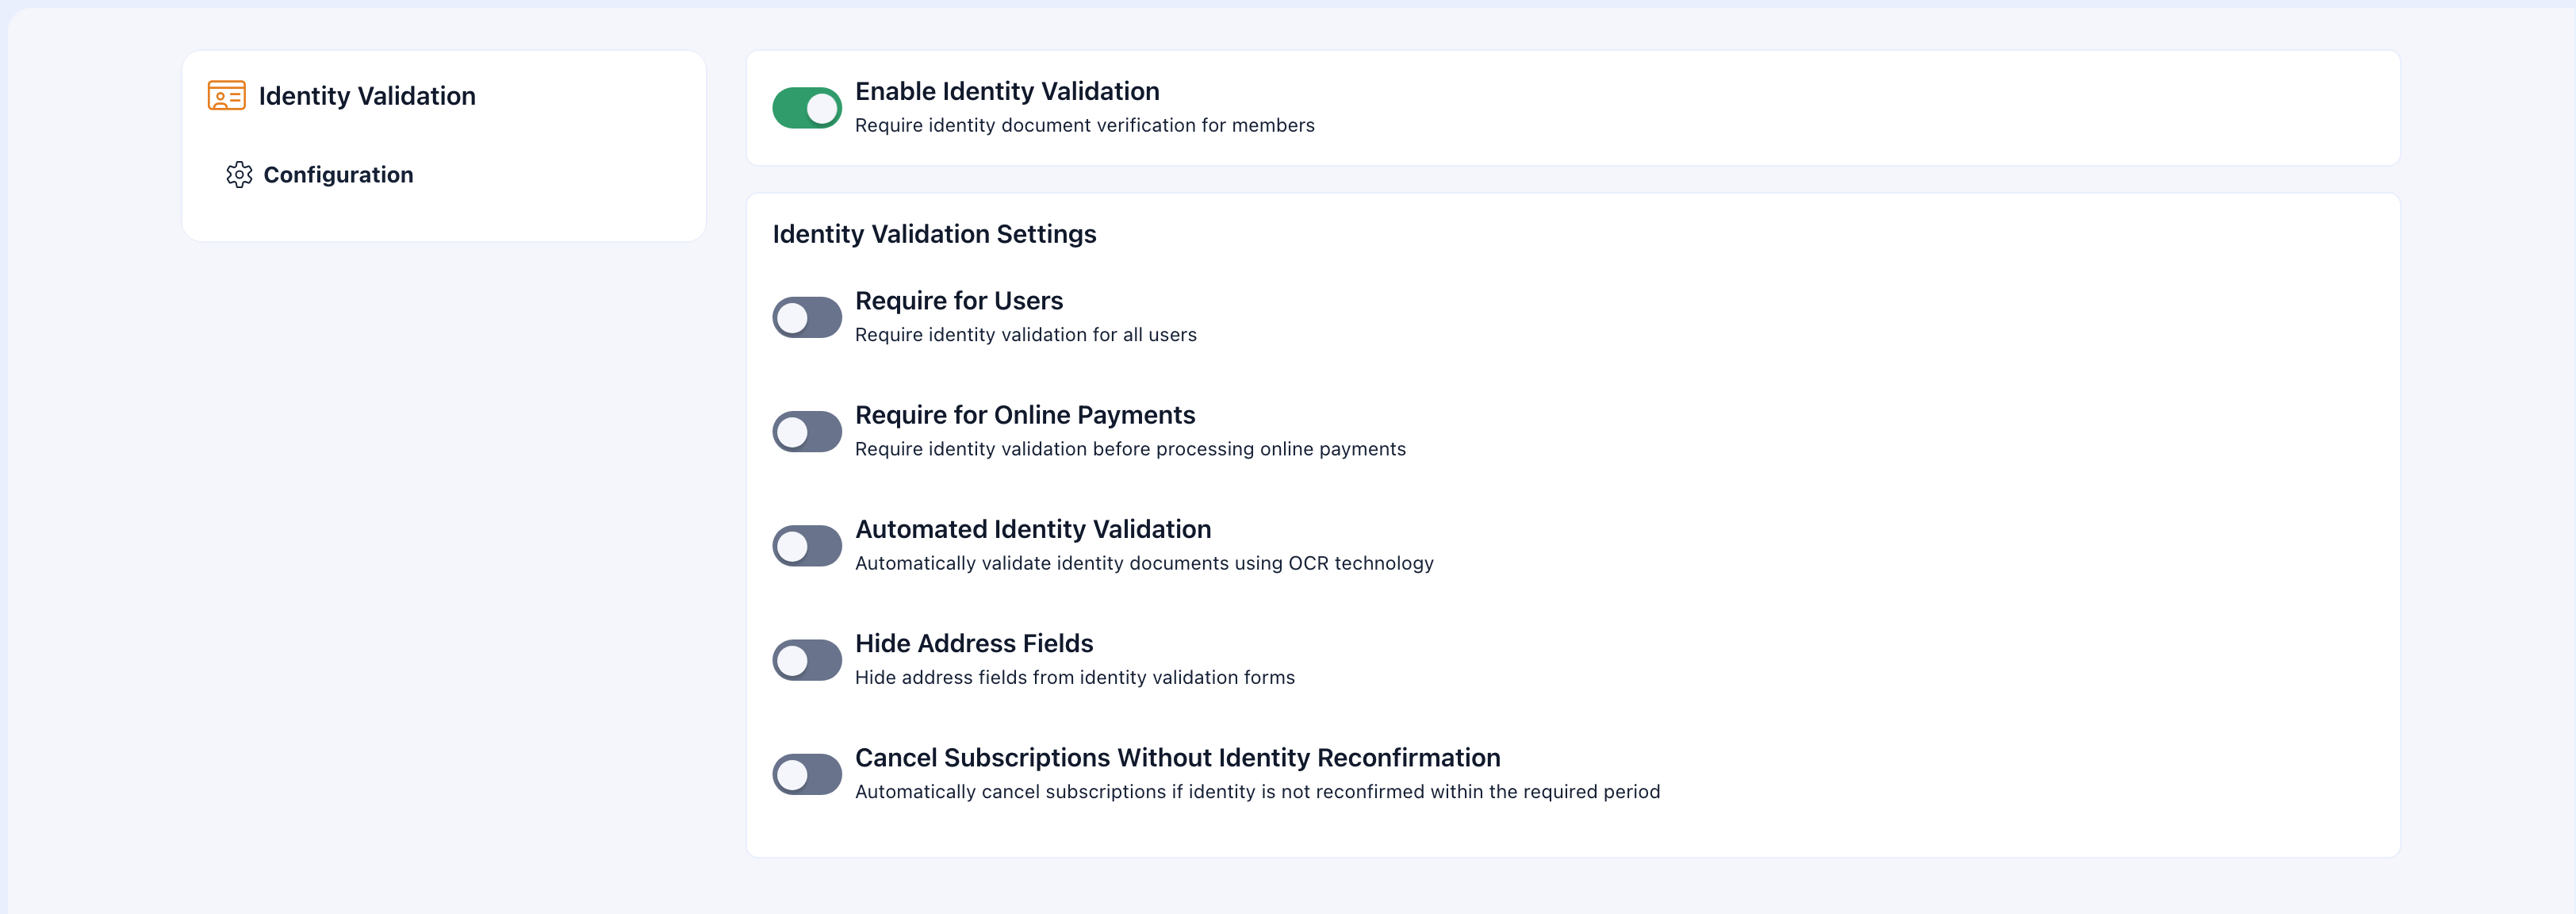The height and width of the screenshot is (914, 2576).
Task: Click the Require for Online Payments description text
Action: pos(1129,449)
